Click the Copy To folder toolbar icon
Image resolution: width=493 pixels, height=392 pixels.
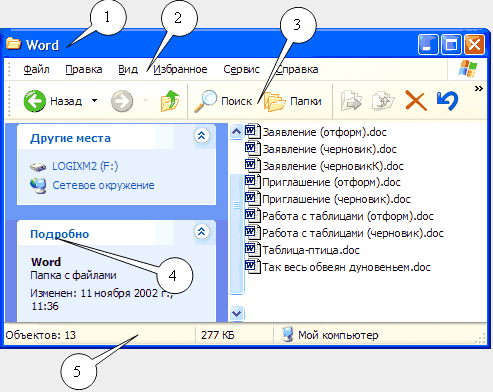(x=383, y=100)
